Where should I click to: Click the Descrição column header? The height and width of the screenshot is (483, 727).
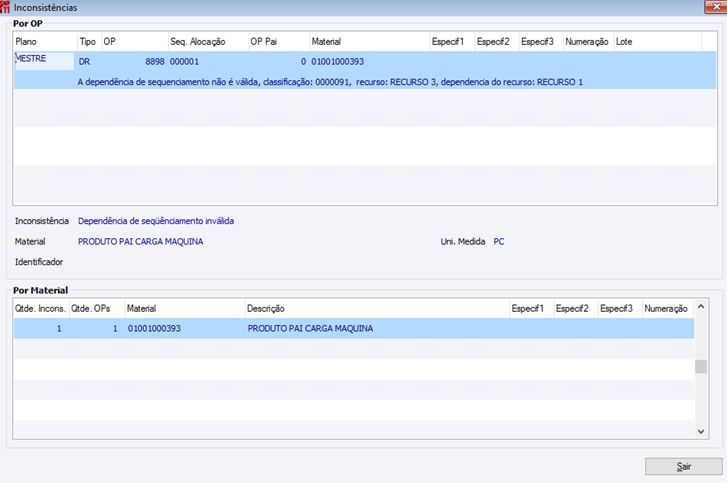[377, 308]
